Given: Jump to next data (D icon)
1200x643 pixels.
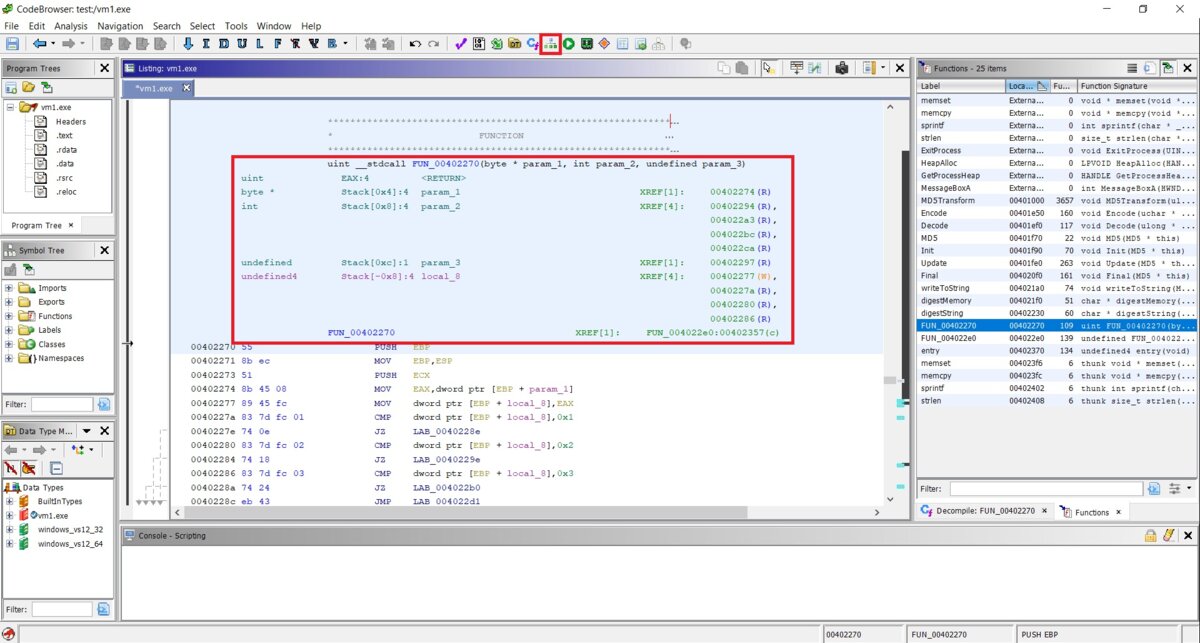Looking at the screenshot, I should 225,44.
